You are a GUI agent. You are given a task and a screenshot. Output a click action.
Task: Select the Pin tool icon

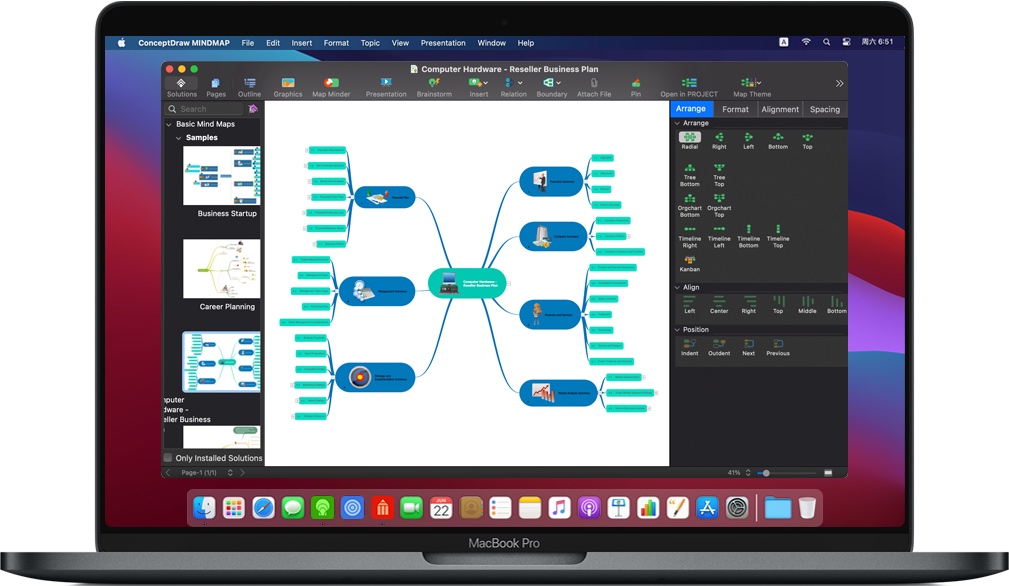635,83
